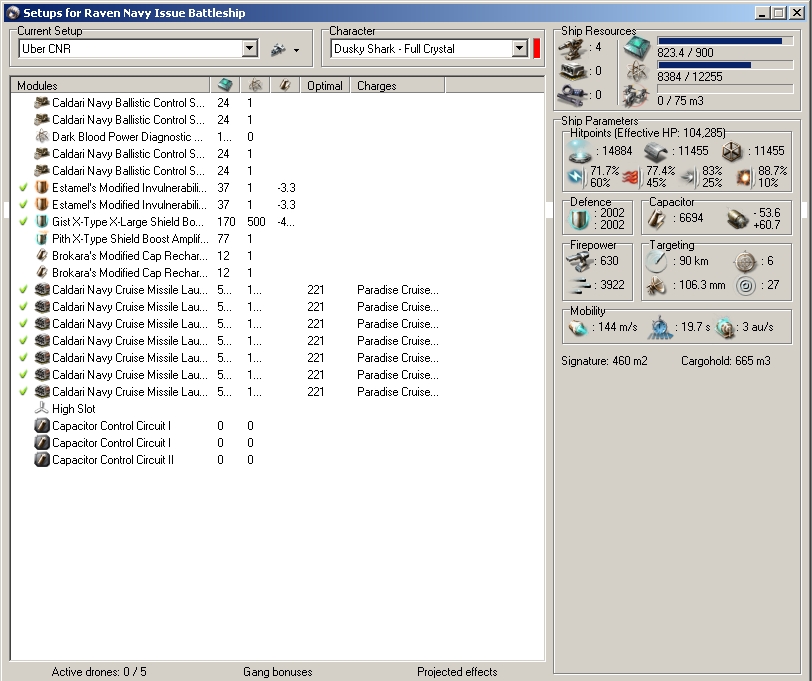The width and height of the screenshot is (812, 681).
Task: Click the CPU icon column header
Action: pos(225,85)
